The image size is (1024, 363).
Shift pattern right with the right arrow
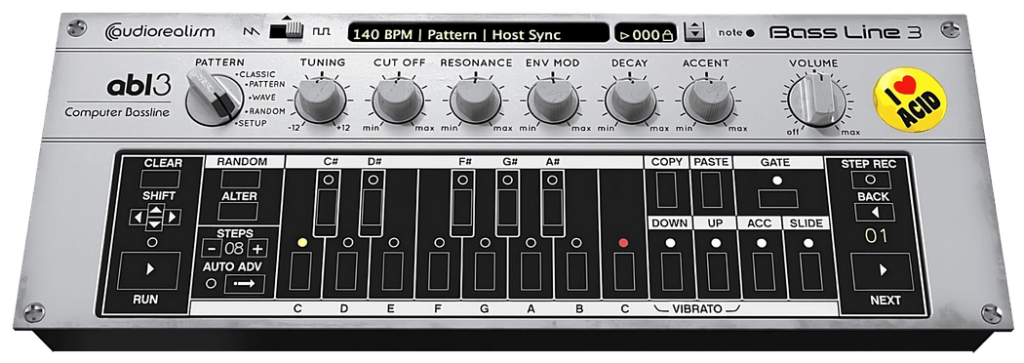point(172,217)
